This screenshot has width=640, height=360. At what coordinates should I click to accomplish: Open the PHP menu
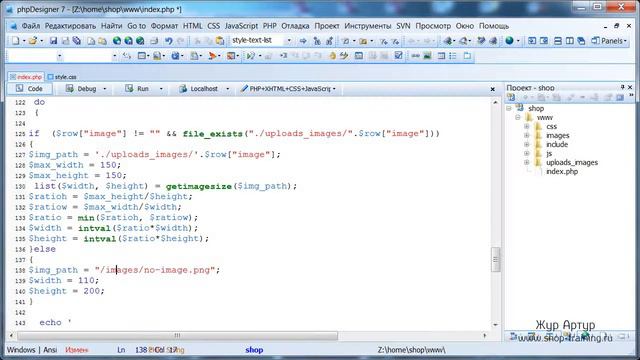(269, 26)
